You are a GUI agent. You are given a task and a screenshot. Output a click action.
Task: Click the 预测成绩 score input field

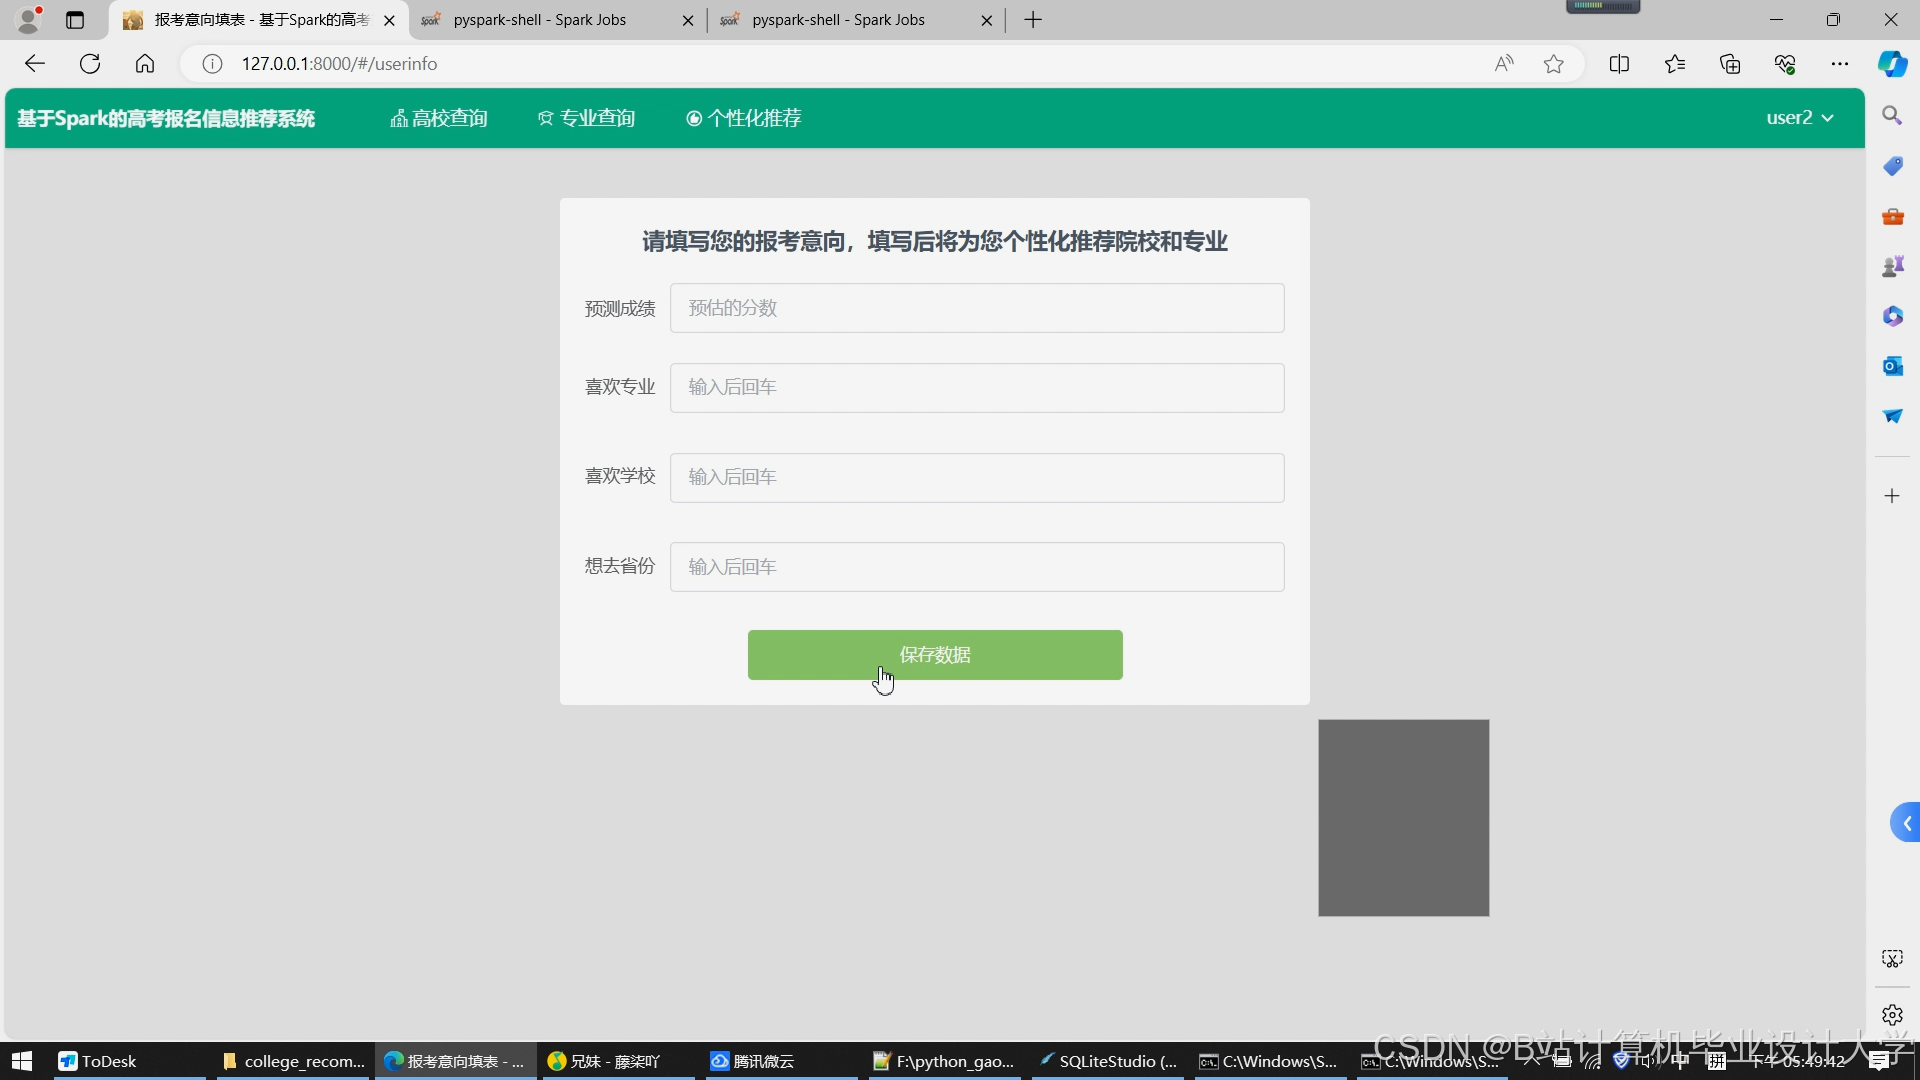click(976, 308)
